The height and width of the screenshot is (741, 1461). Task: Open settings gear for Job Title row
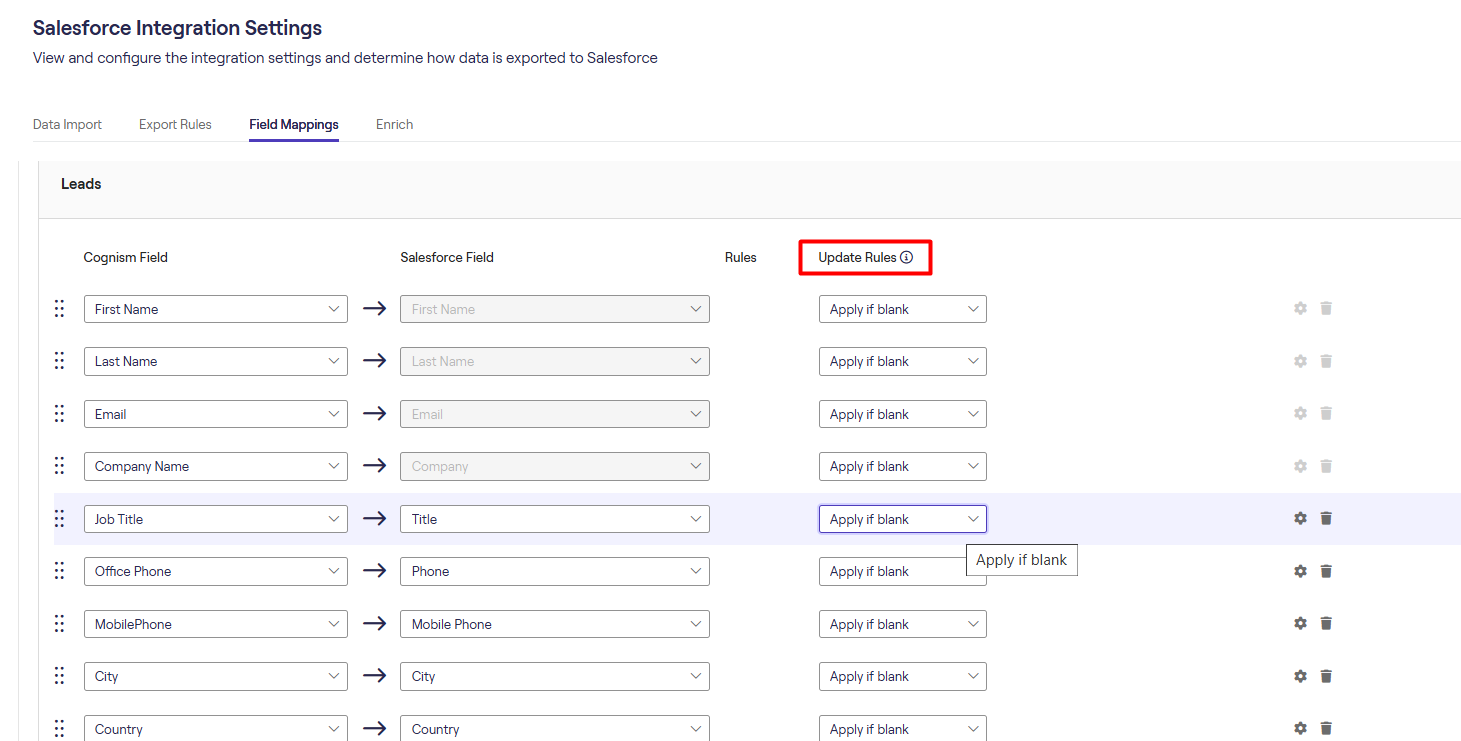1300,518
